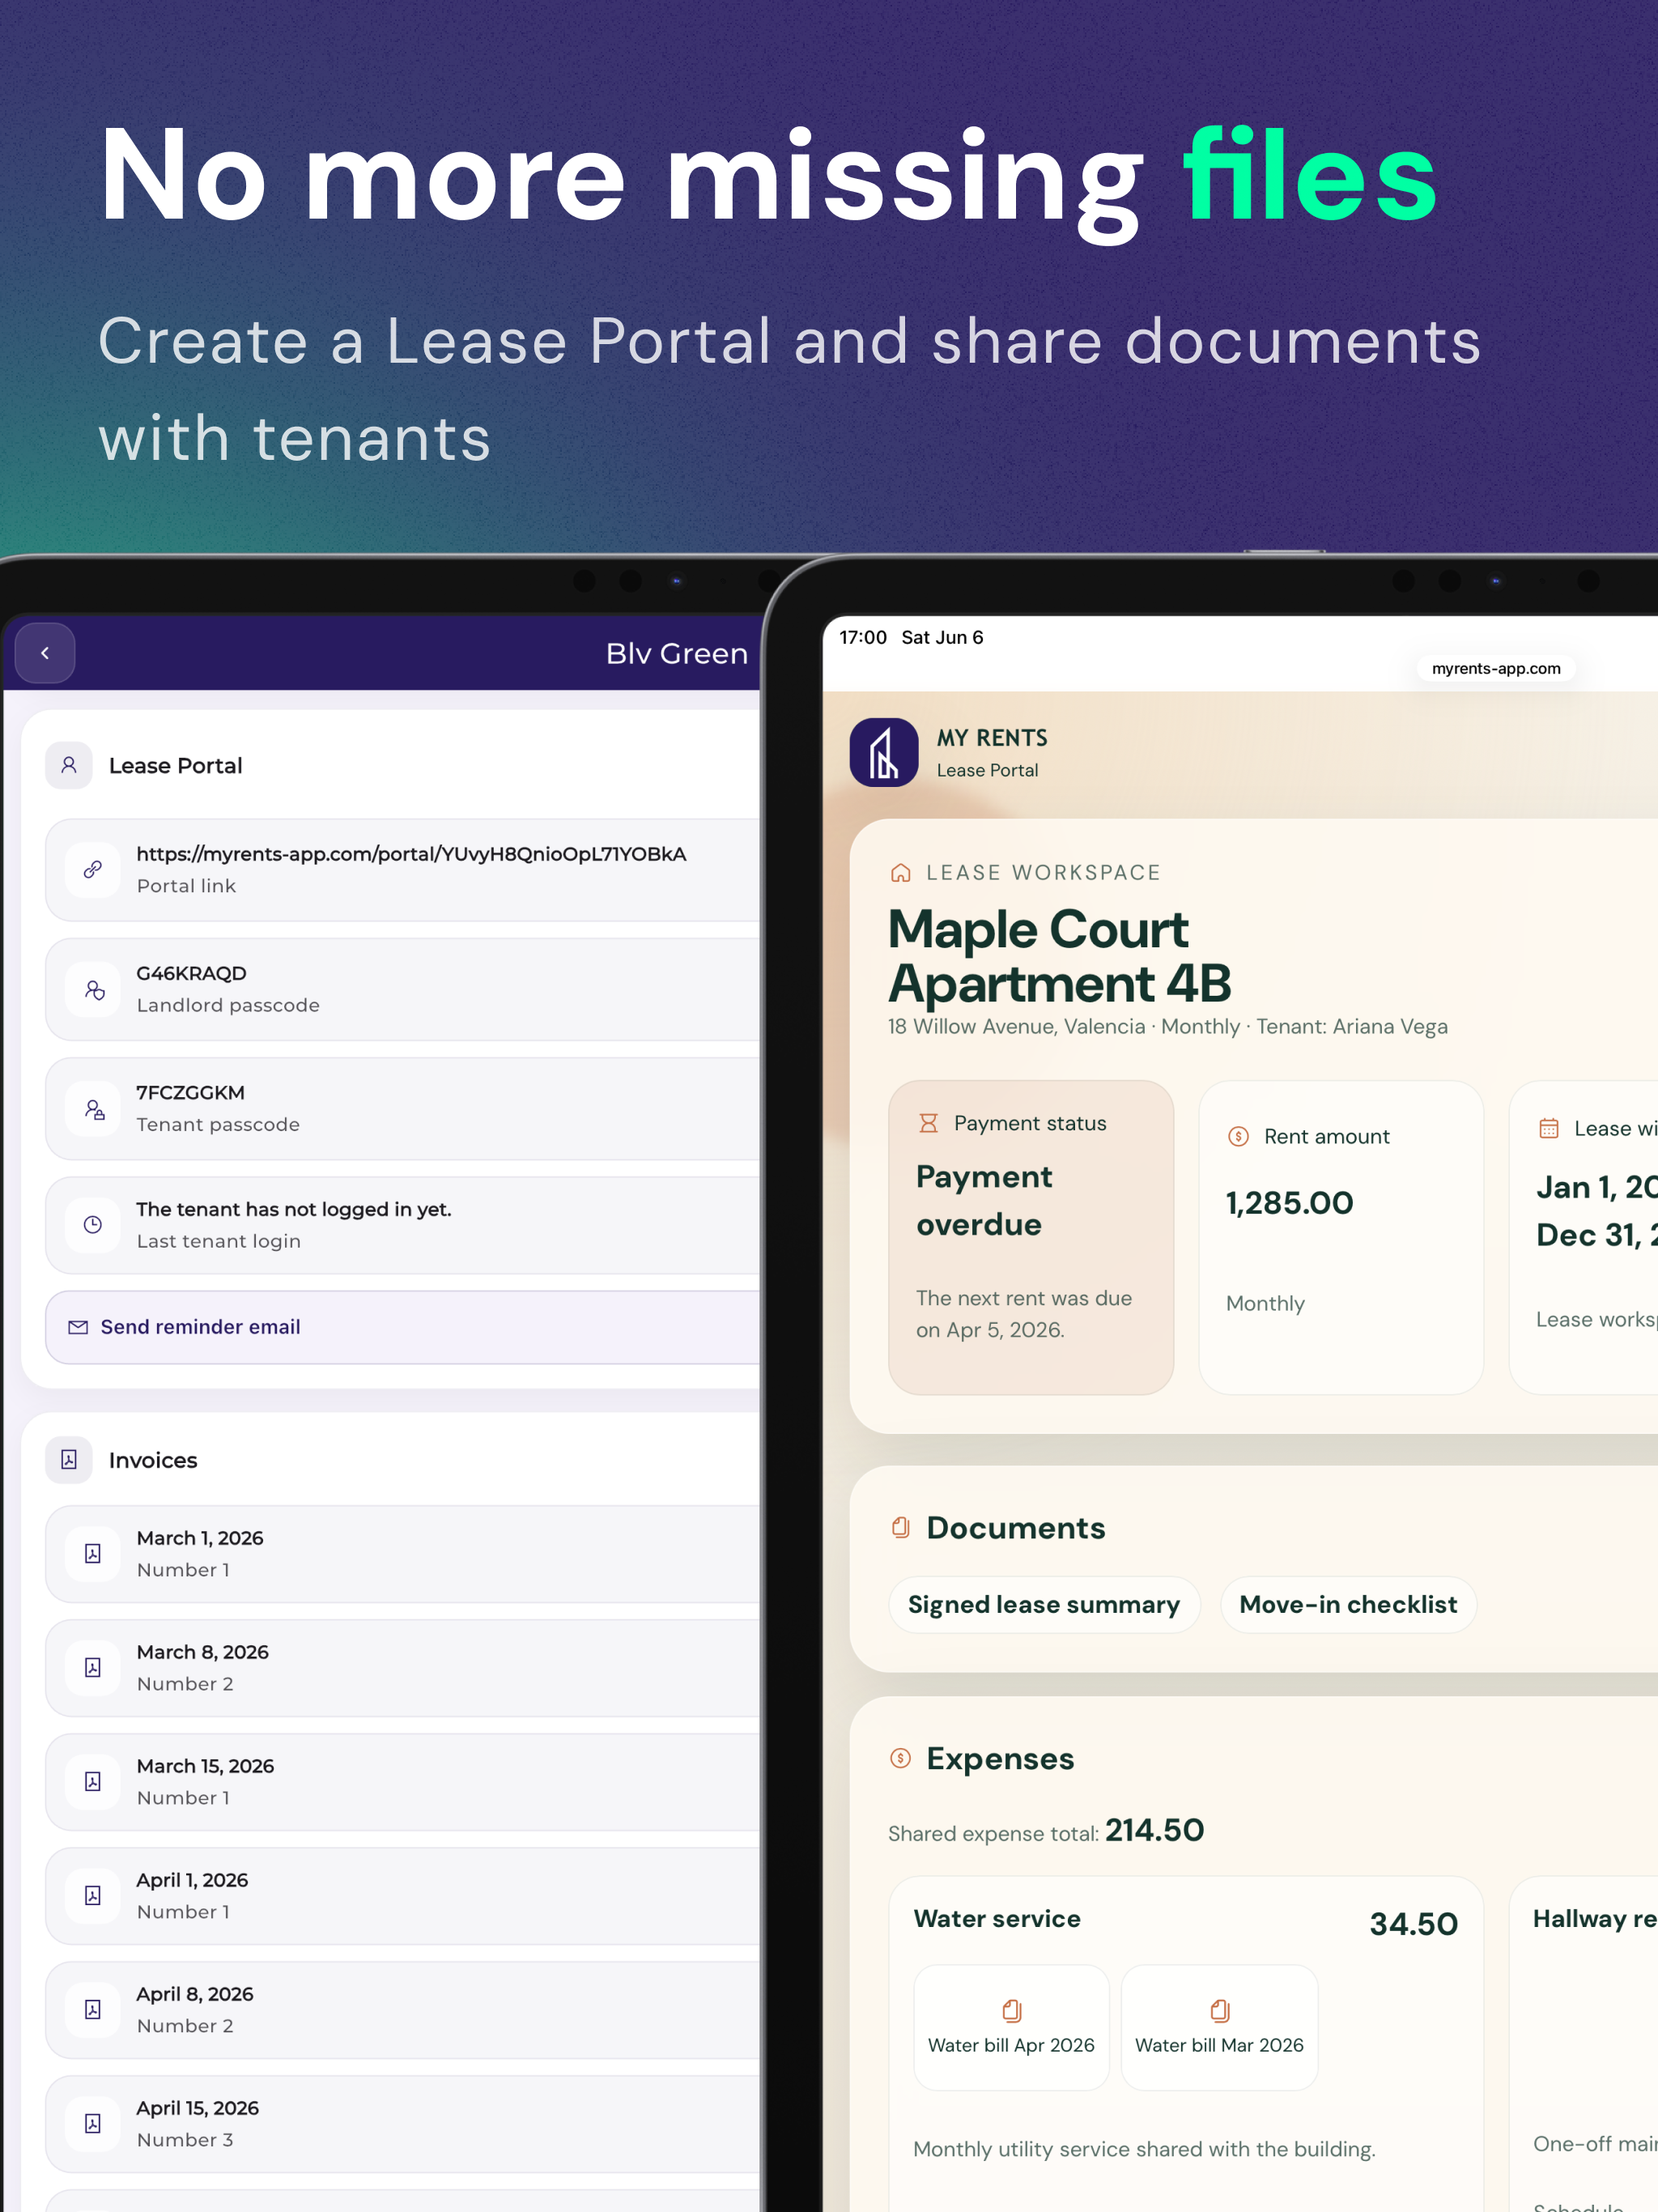Click the Rent amount coin icon
The height and width of the screenshot is (2212, 1658).
1238,1136
